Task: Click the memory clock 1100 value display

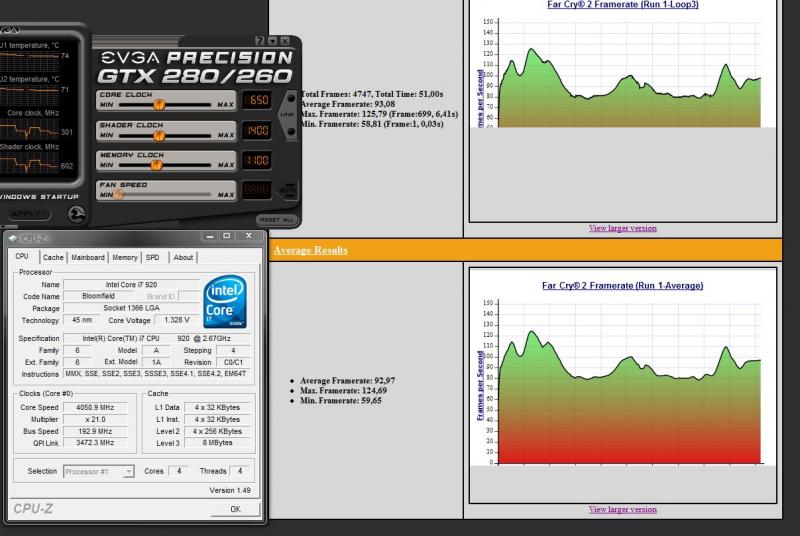Action: tap(256, 161)
